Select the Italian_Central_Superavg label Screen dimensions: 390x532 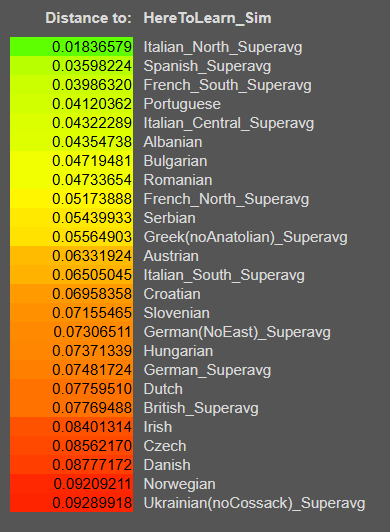pyautogui.click(x=229, y=123)
